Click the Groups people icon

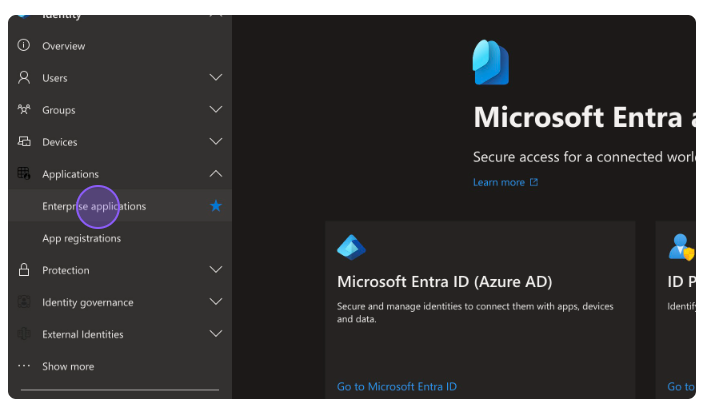(24, 110)
